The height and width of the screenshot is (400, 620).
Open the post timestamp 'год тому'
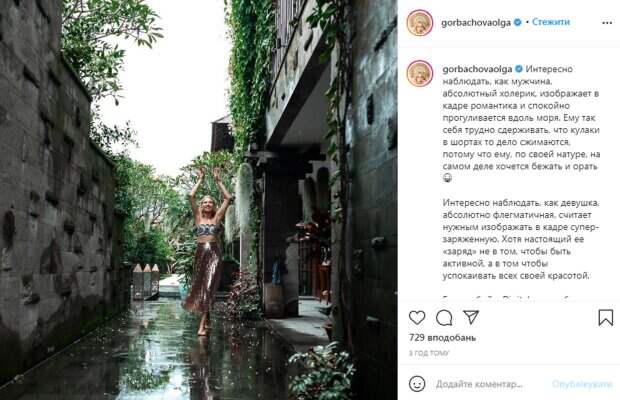point(429,353)
